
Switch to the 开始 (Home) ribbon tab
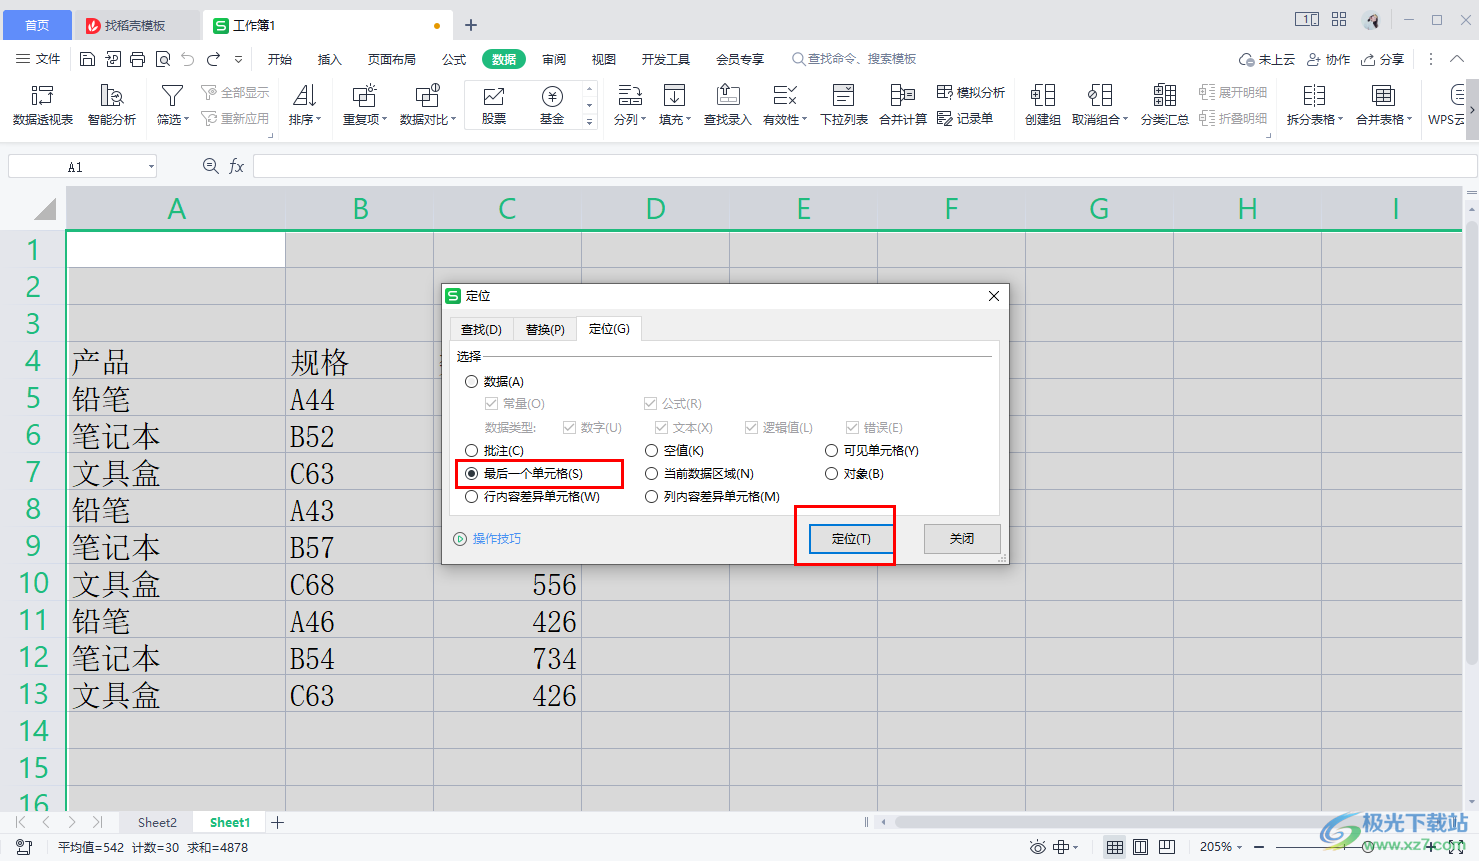pos(280,59)
